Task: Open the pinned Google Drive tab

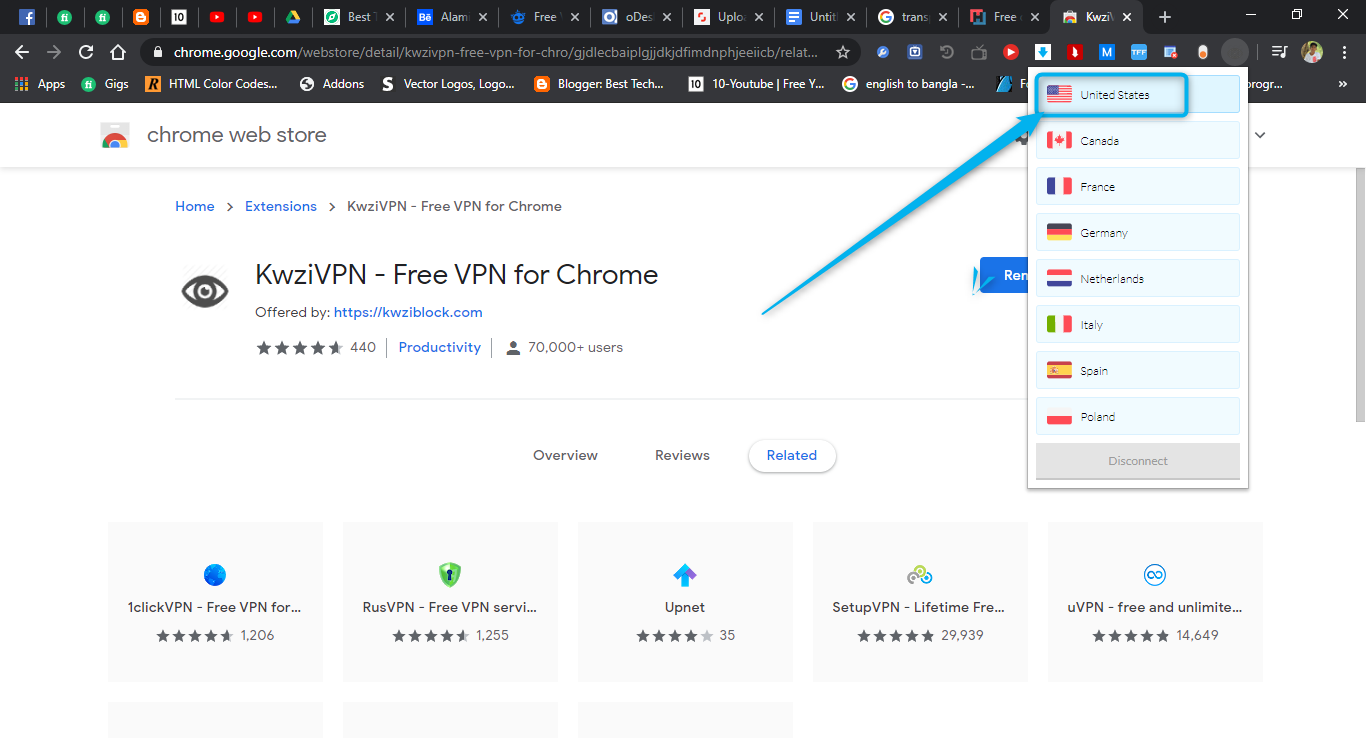Action: tap(293, 17)
